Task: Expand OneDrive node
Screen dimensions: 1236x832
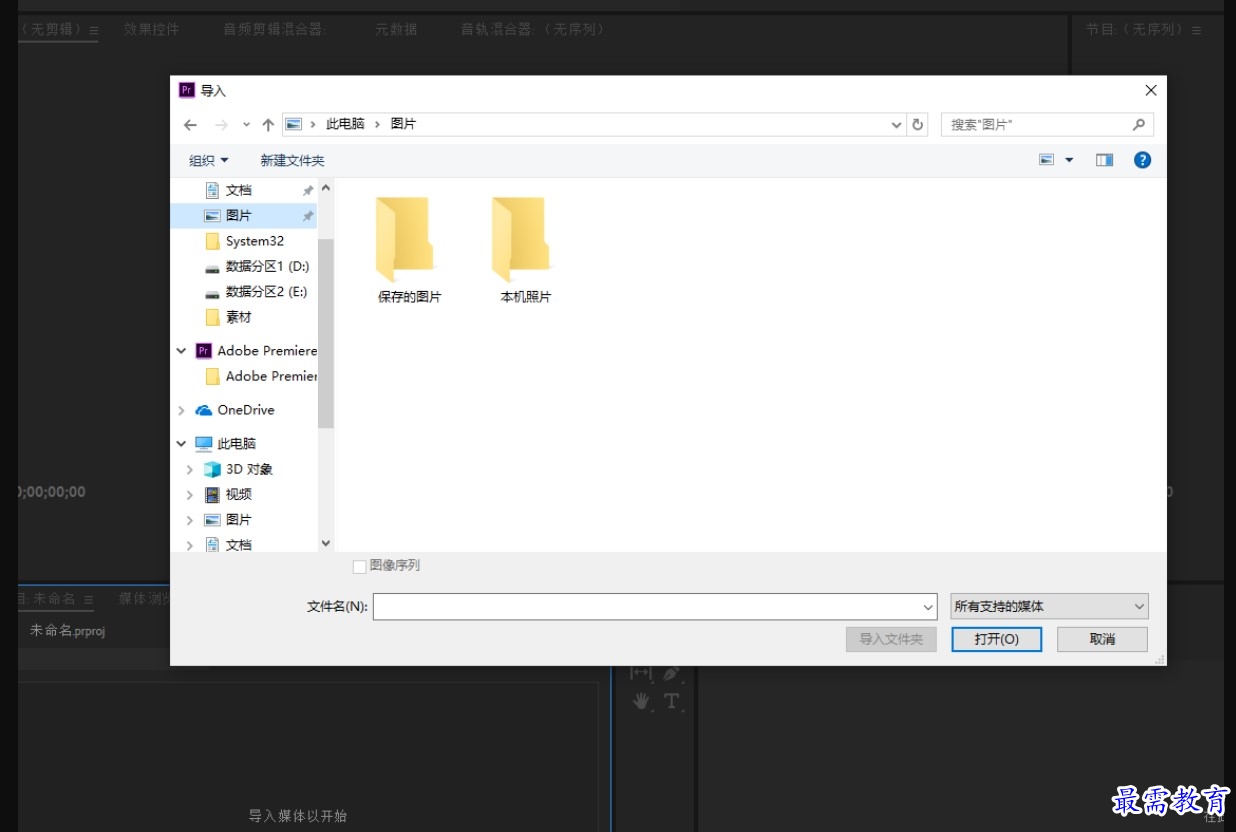Action: pyautogui.click(x=181, y=410)
